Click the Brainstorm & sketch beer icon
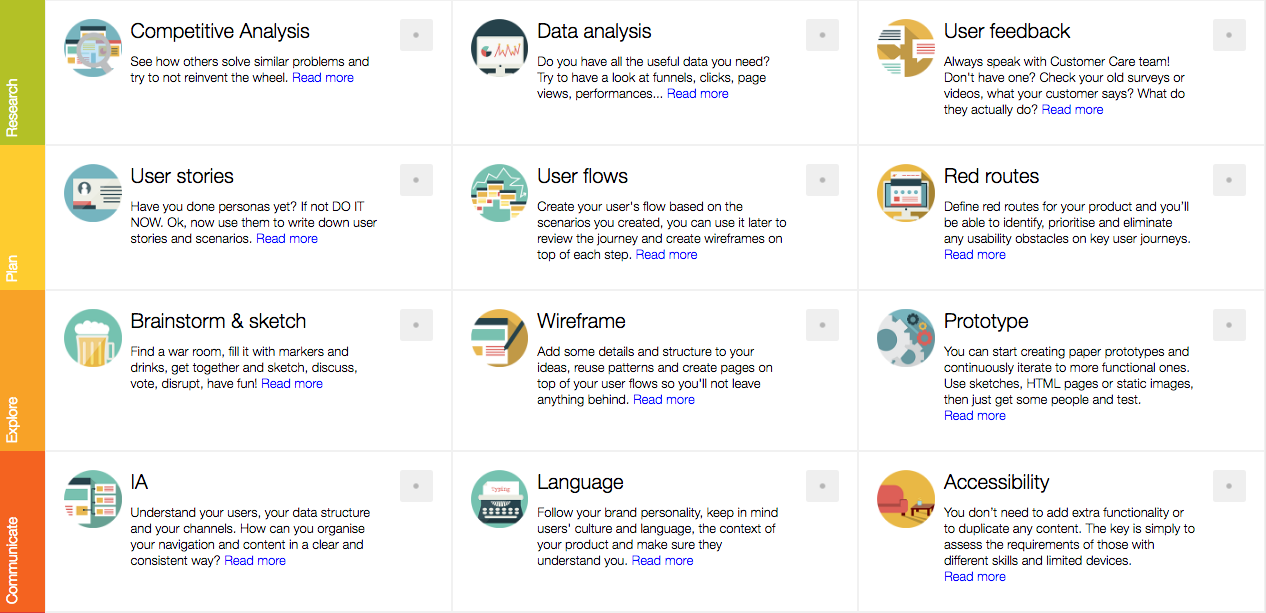Viewport: 1266px width, 613px height. point(93,338)
